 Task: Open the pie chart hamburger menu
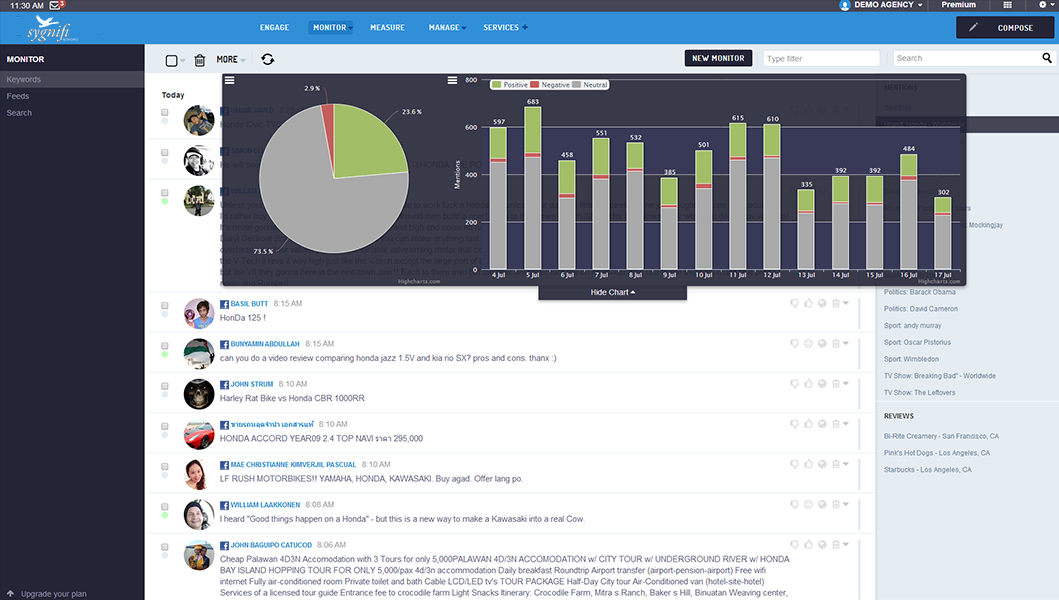(229, 80)
